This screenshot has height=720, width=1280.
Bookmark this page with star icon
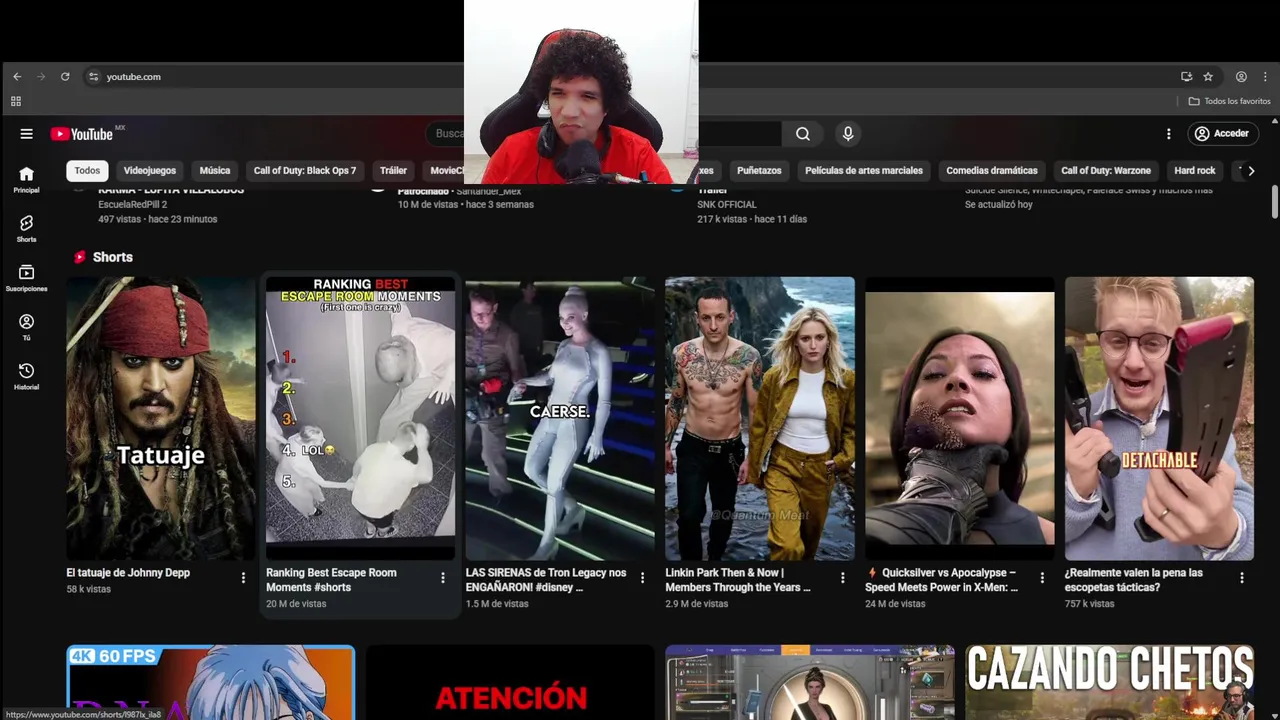[x=1208, y=77]
